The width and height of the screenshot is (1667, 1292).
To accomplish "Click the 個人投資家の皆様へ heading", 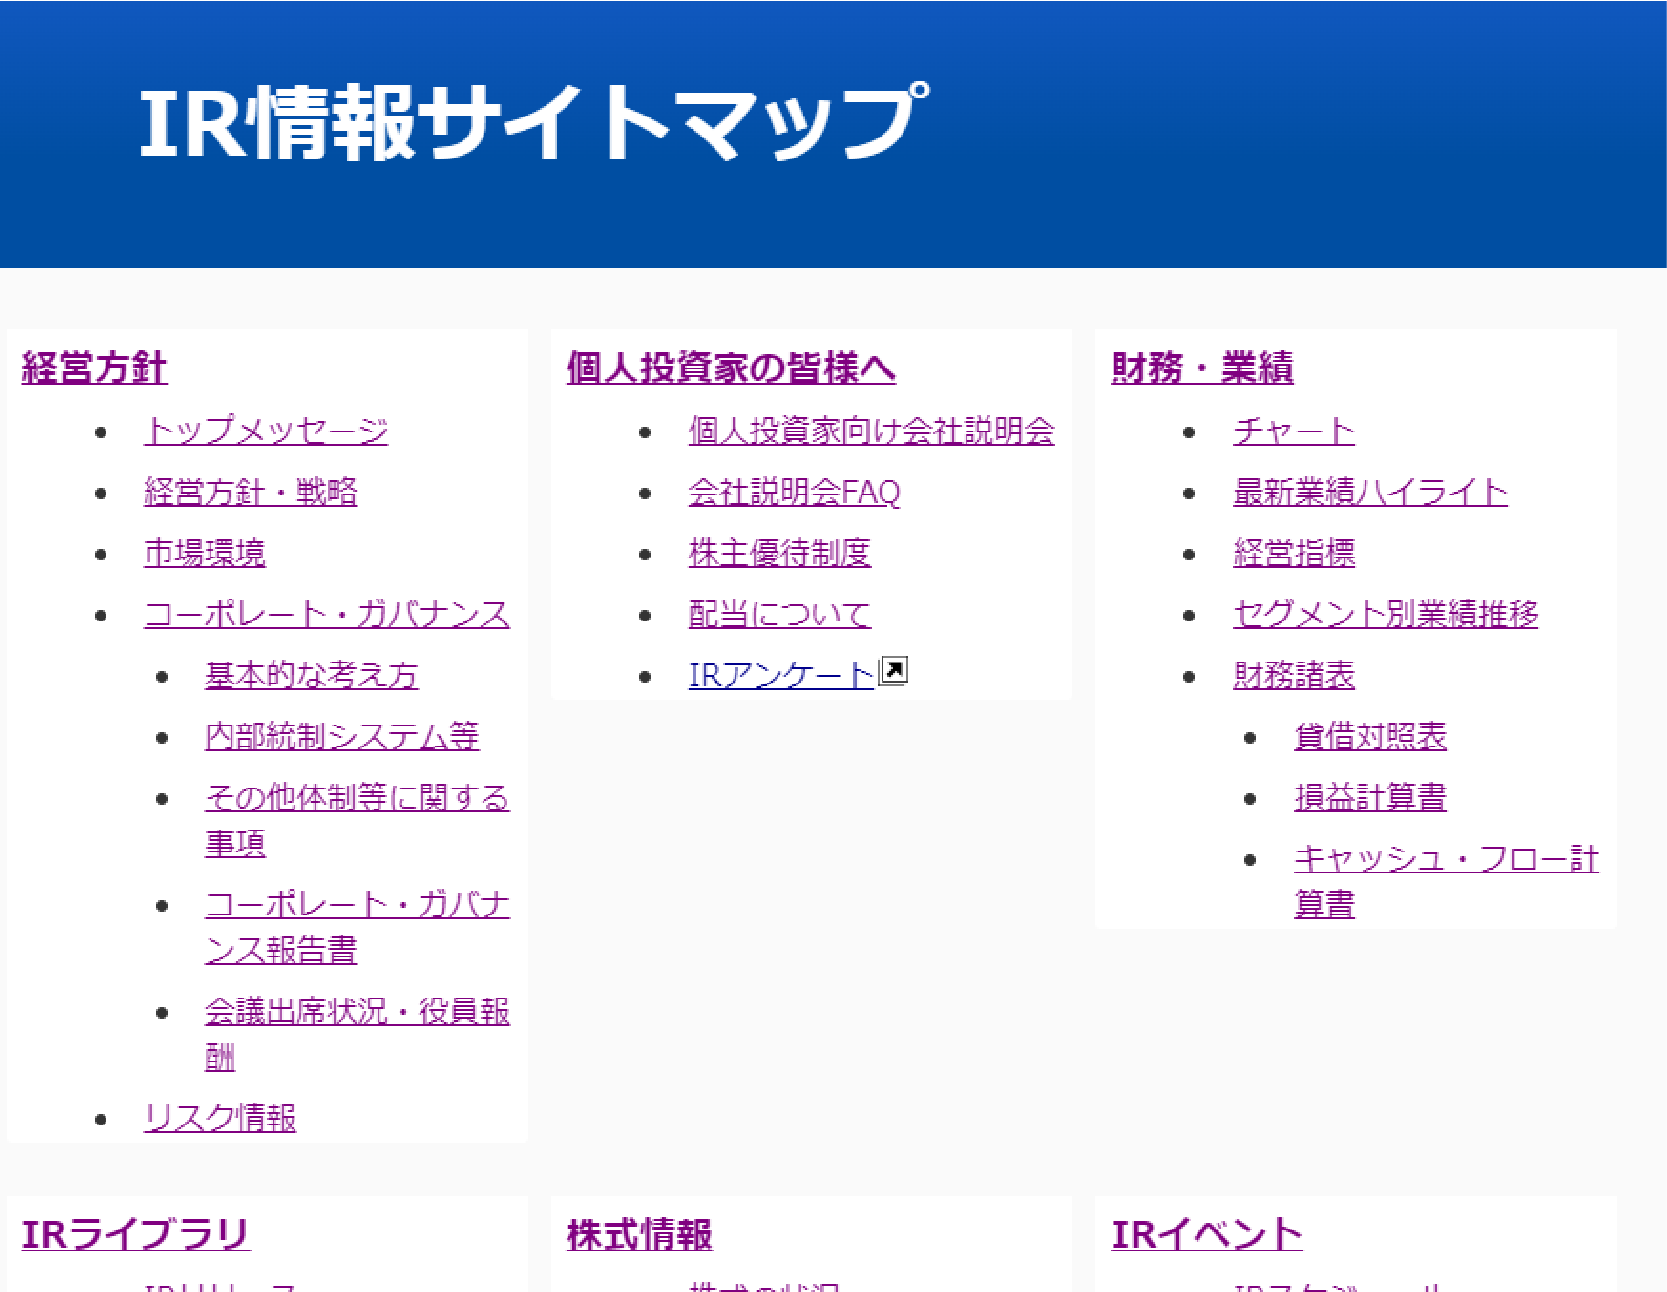I will pyautogui.click(x=731, y=368).
